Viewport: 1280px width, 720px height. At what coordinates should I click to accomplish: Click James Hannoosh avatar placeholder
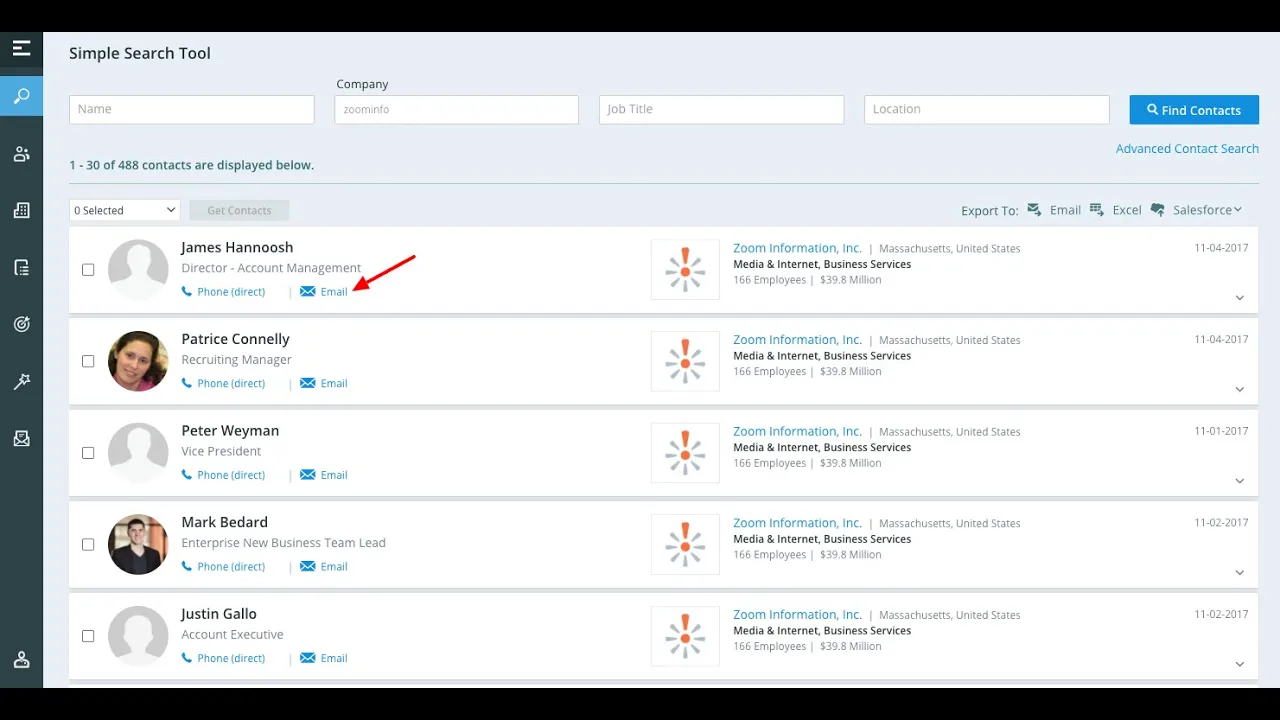[138, 270]
